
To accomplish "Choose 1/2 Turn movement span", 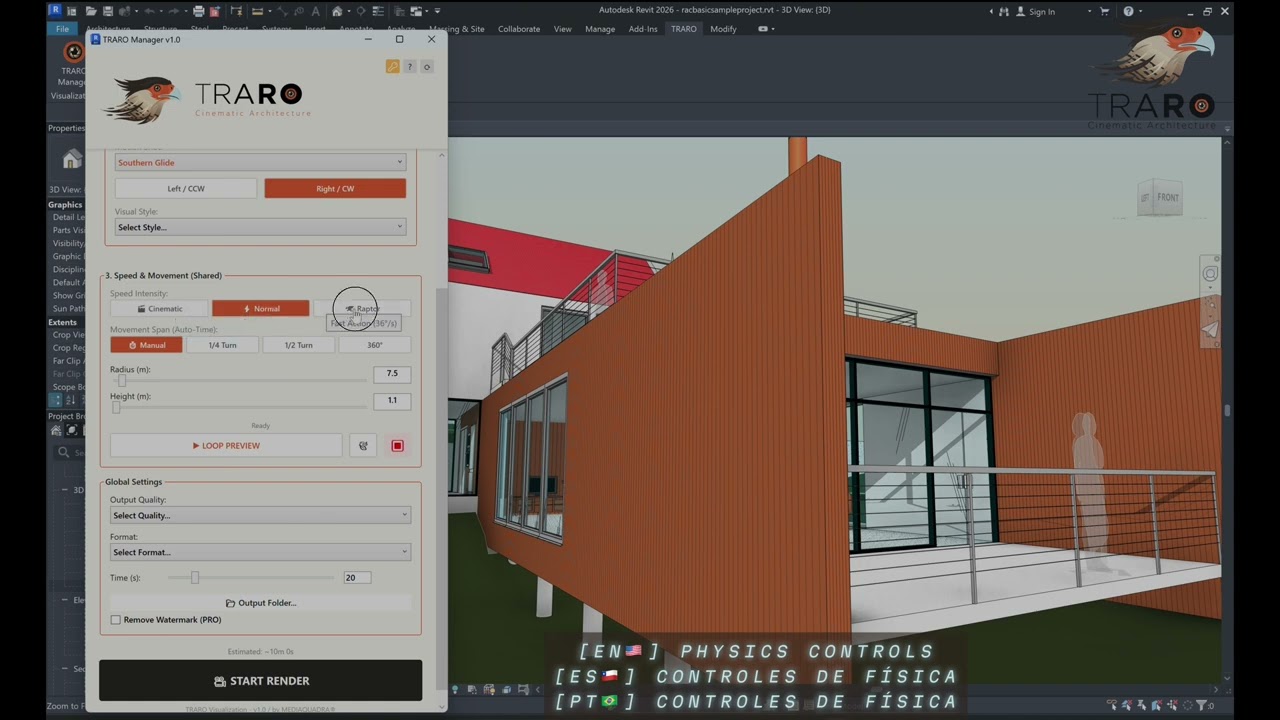I will point(298,345).
